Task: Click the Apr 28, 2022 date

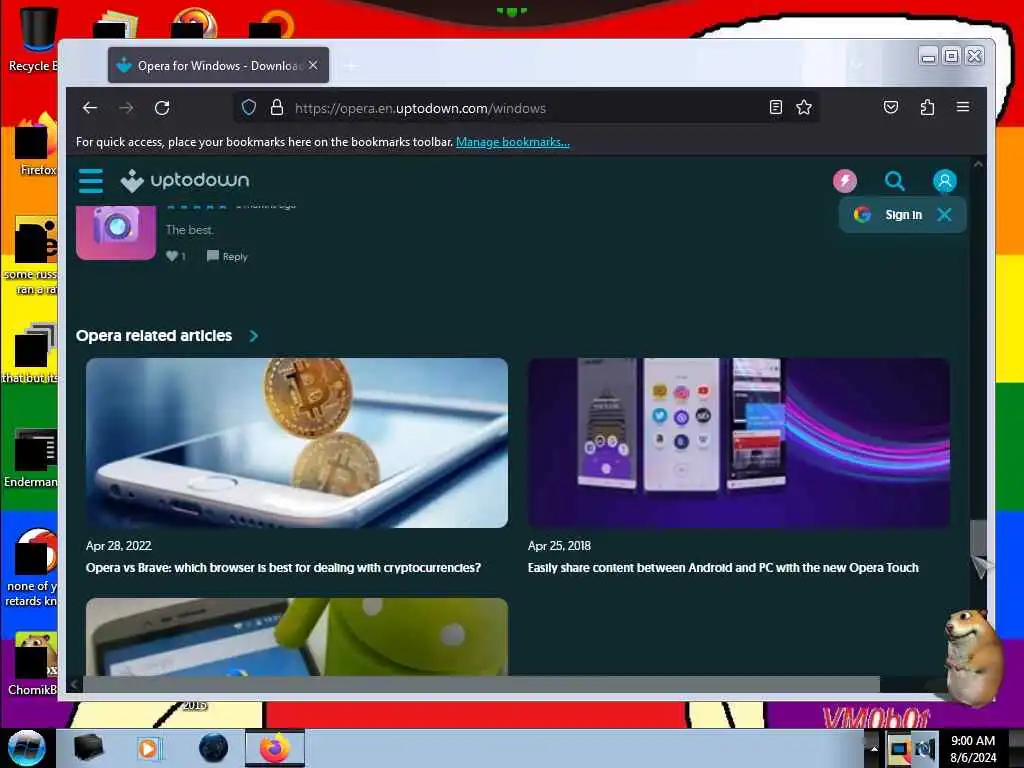Action: [x=119, y=546]
